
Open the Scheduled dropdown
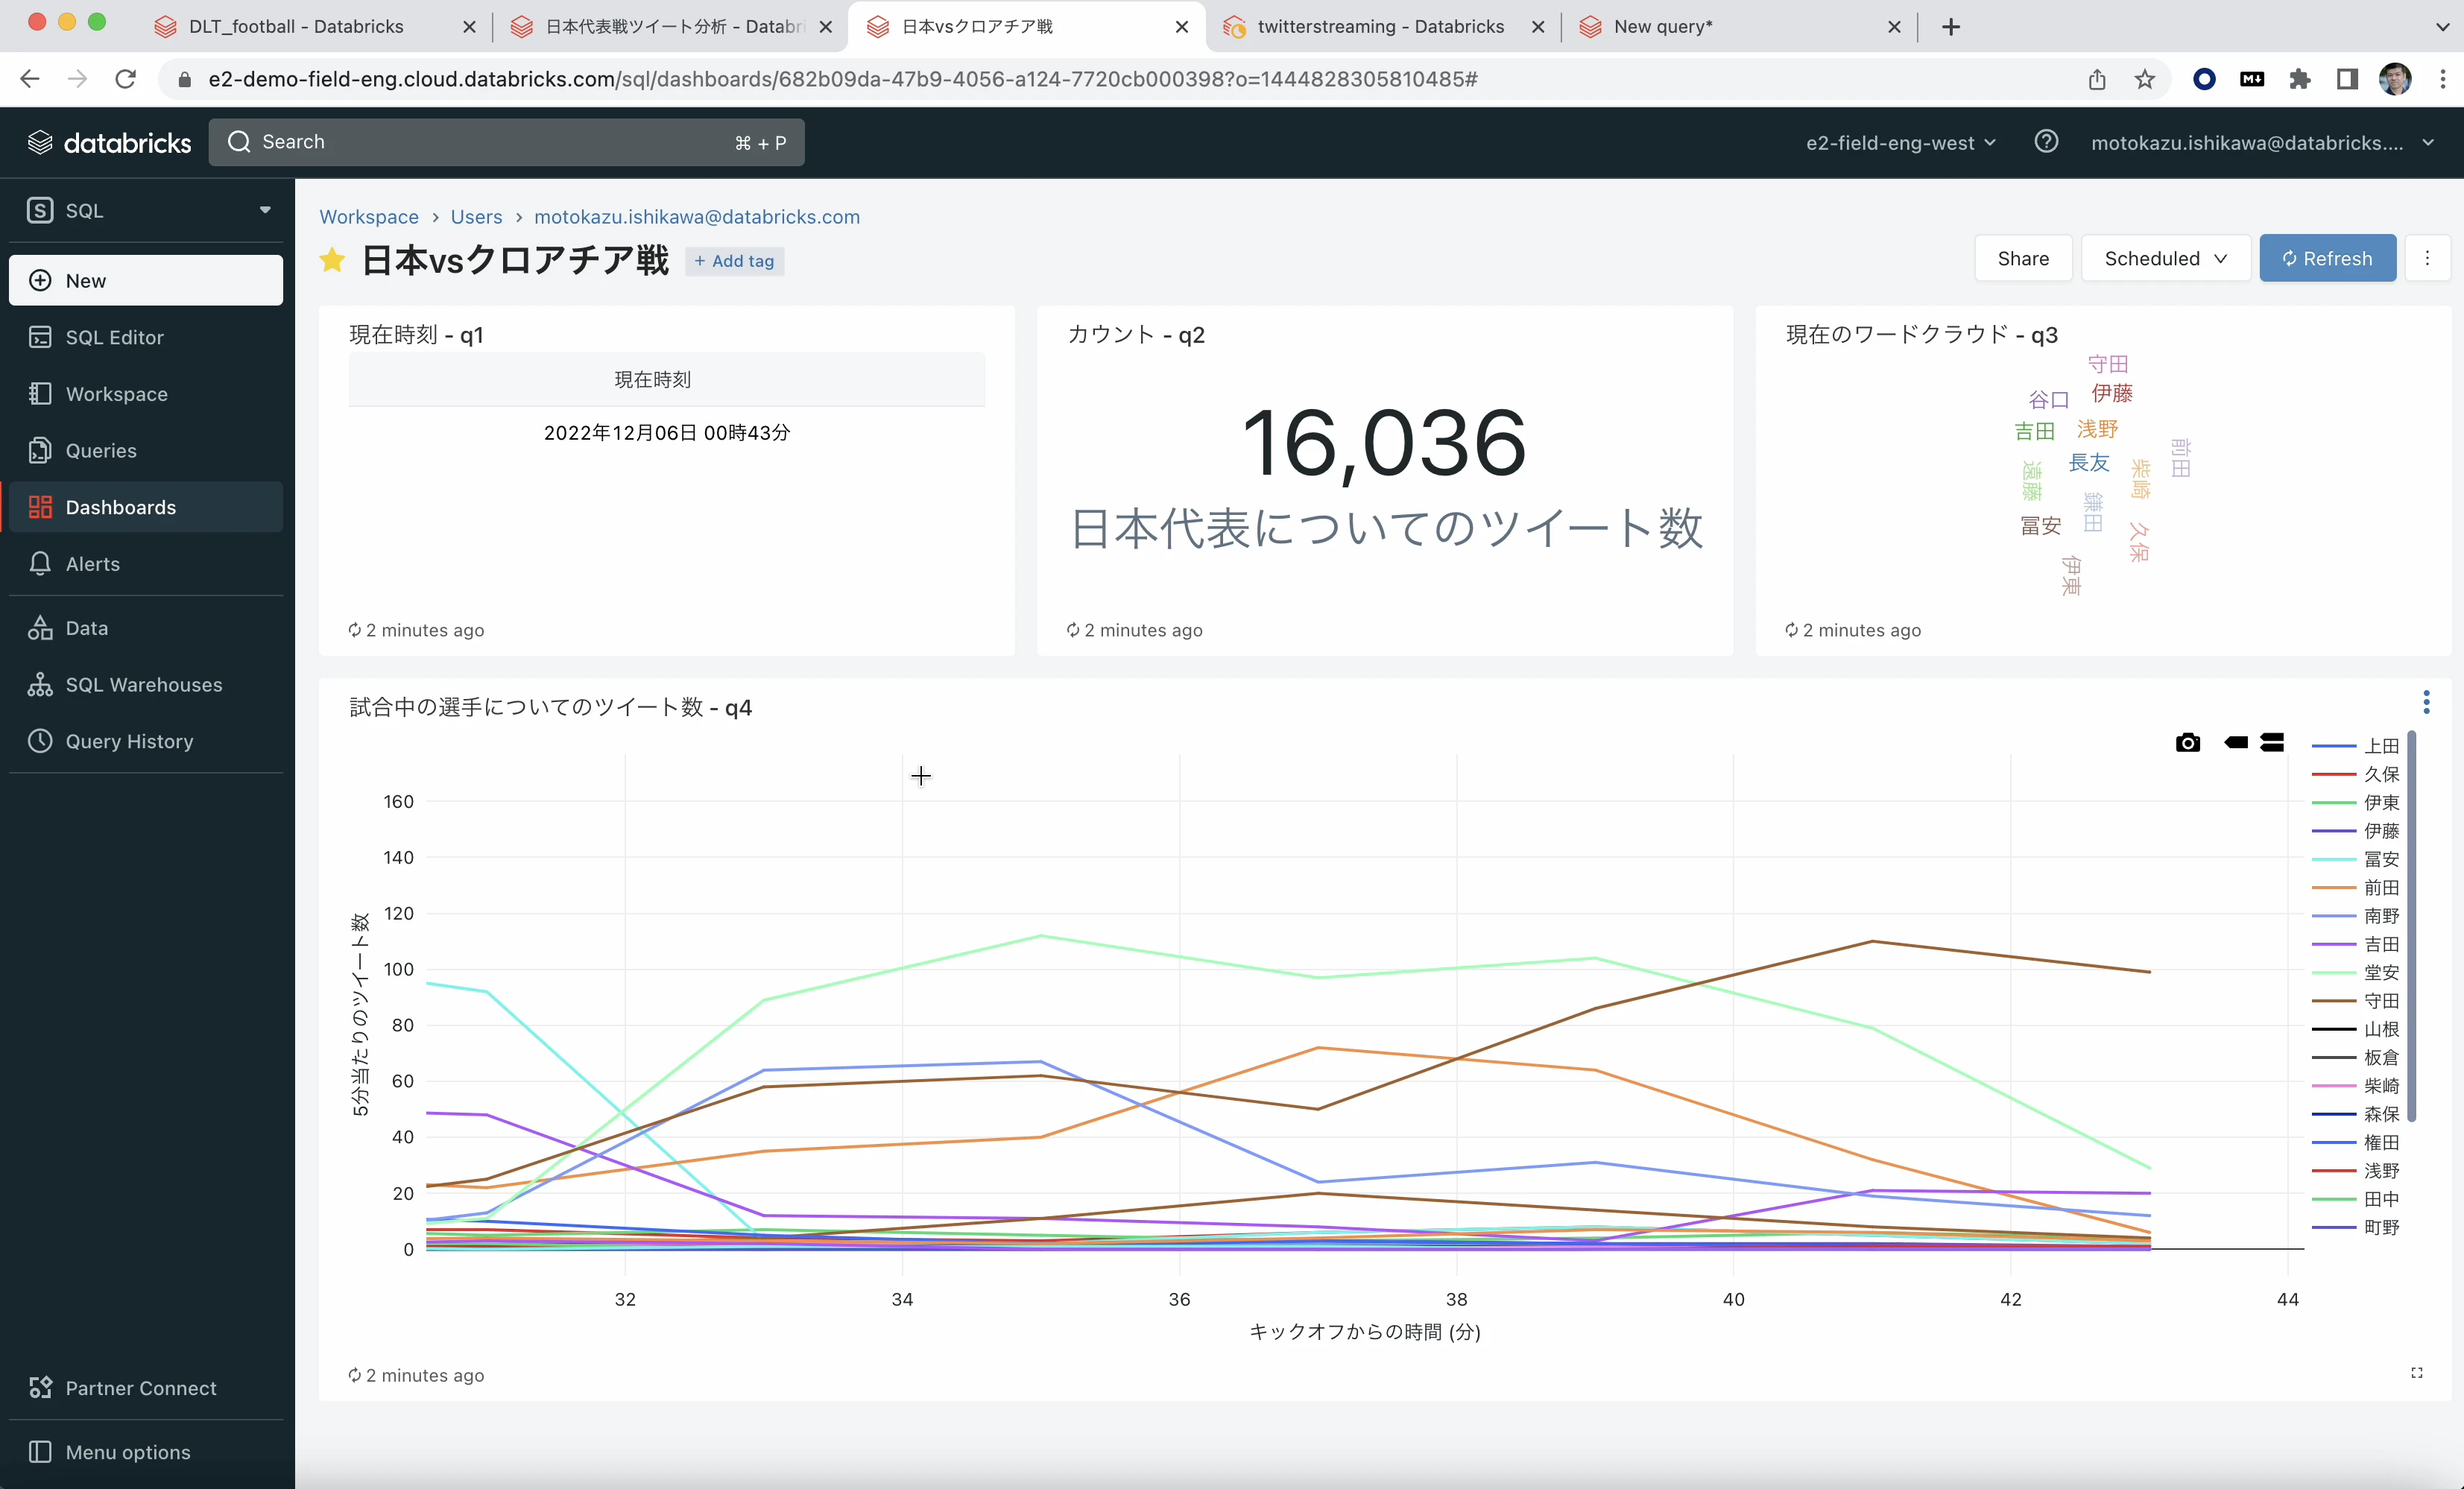click(2165, 258)
